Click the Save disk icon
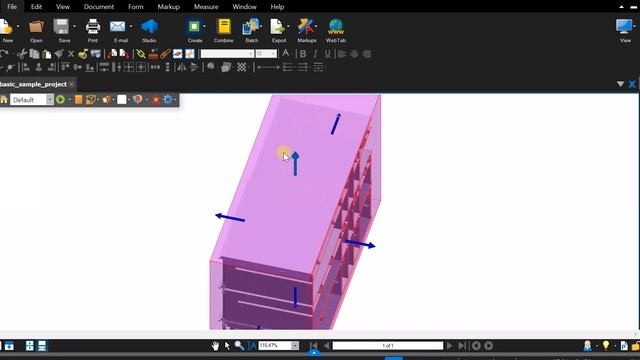This screenshot has width=640, height=360. tap(61, 27)
